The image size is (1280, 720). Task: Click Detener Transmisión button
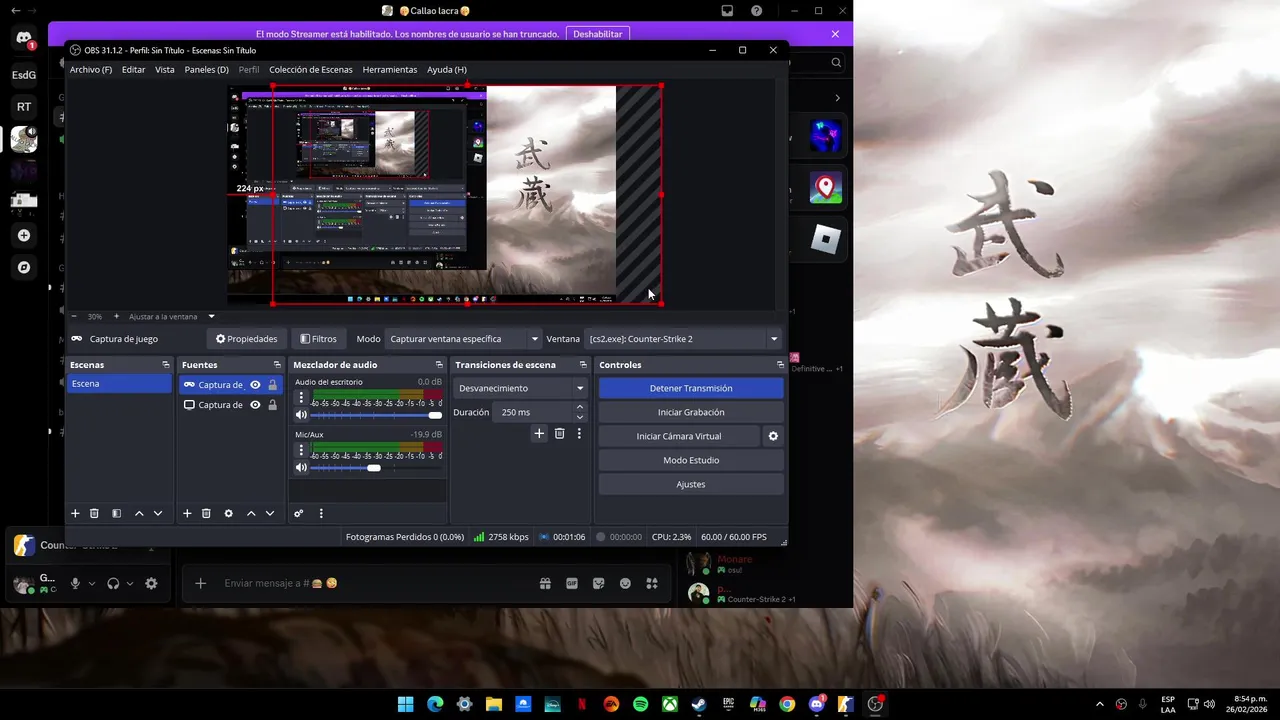point(691,388)
